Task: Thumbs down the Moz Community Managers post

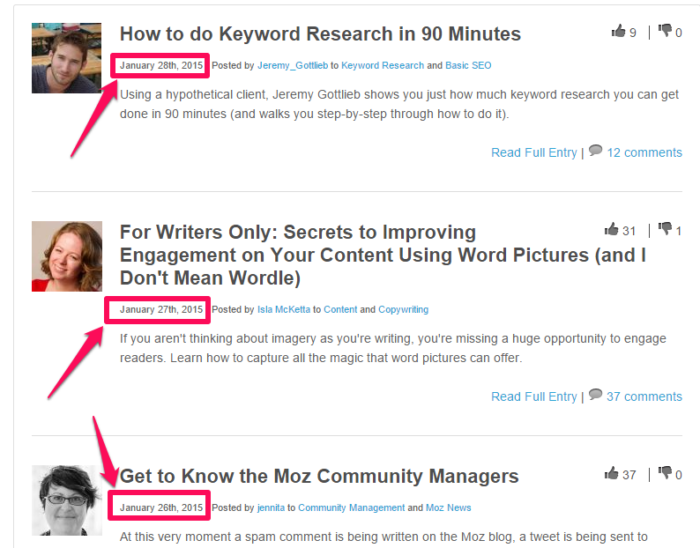Action: coord(665,473)
